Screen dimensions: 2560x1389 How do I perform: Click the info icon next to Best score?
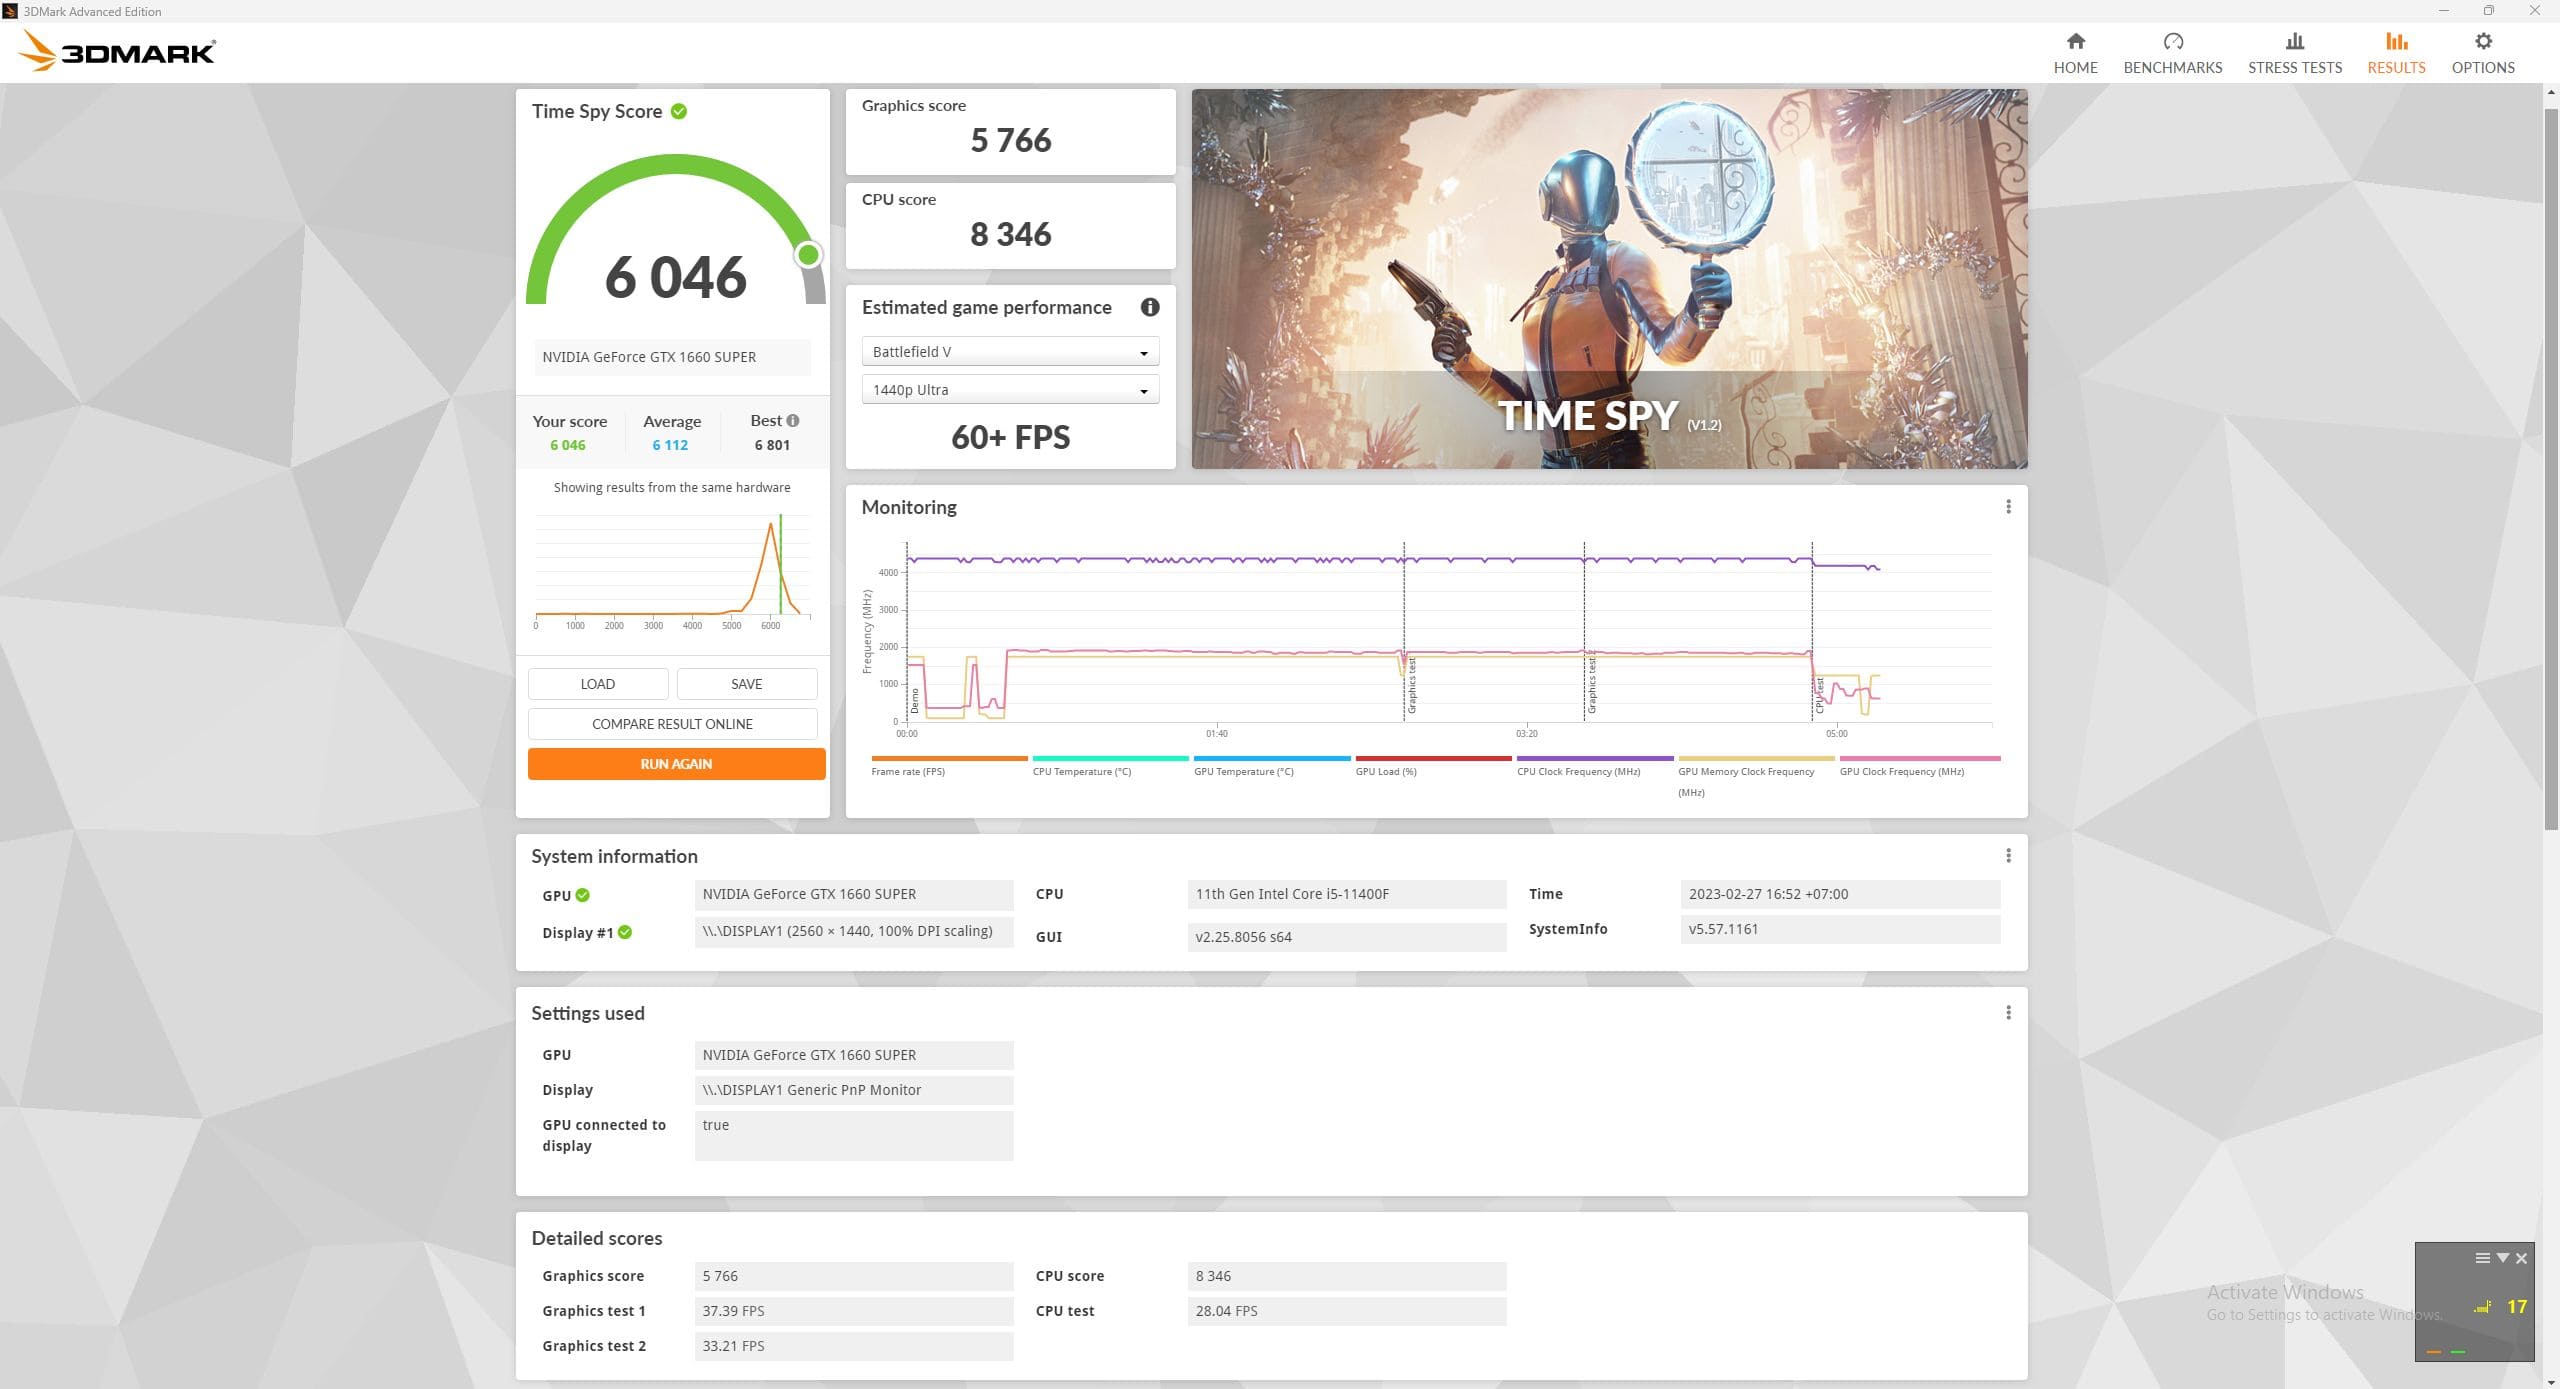tap(793, 421)
